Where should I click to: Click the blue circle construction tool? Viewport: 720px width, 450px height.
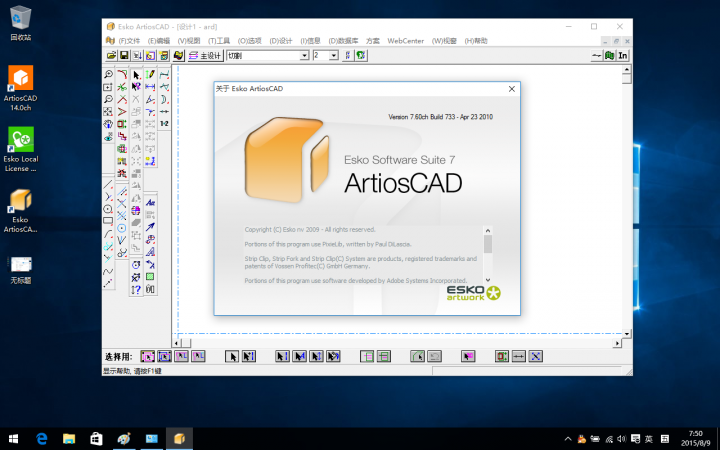[x=122, y=228]
